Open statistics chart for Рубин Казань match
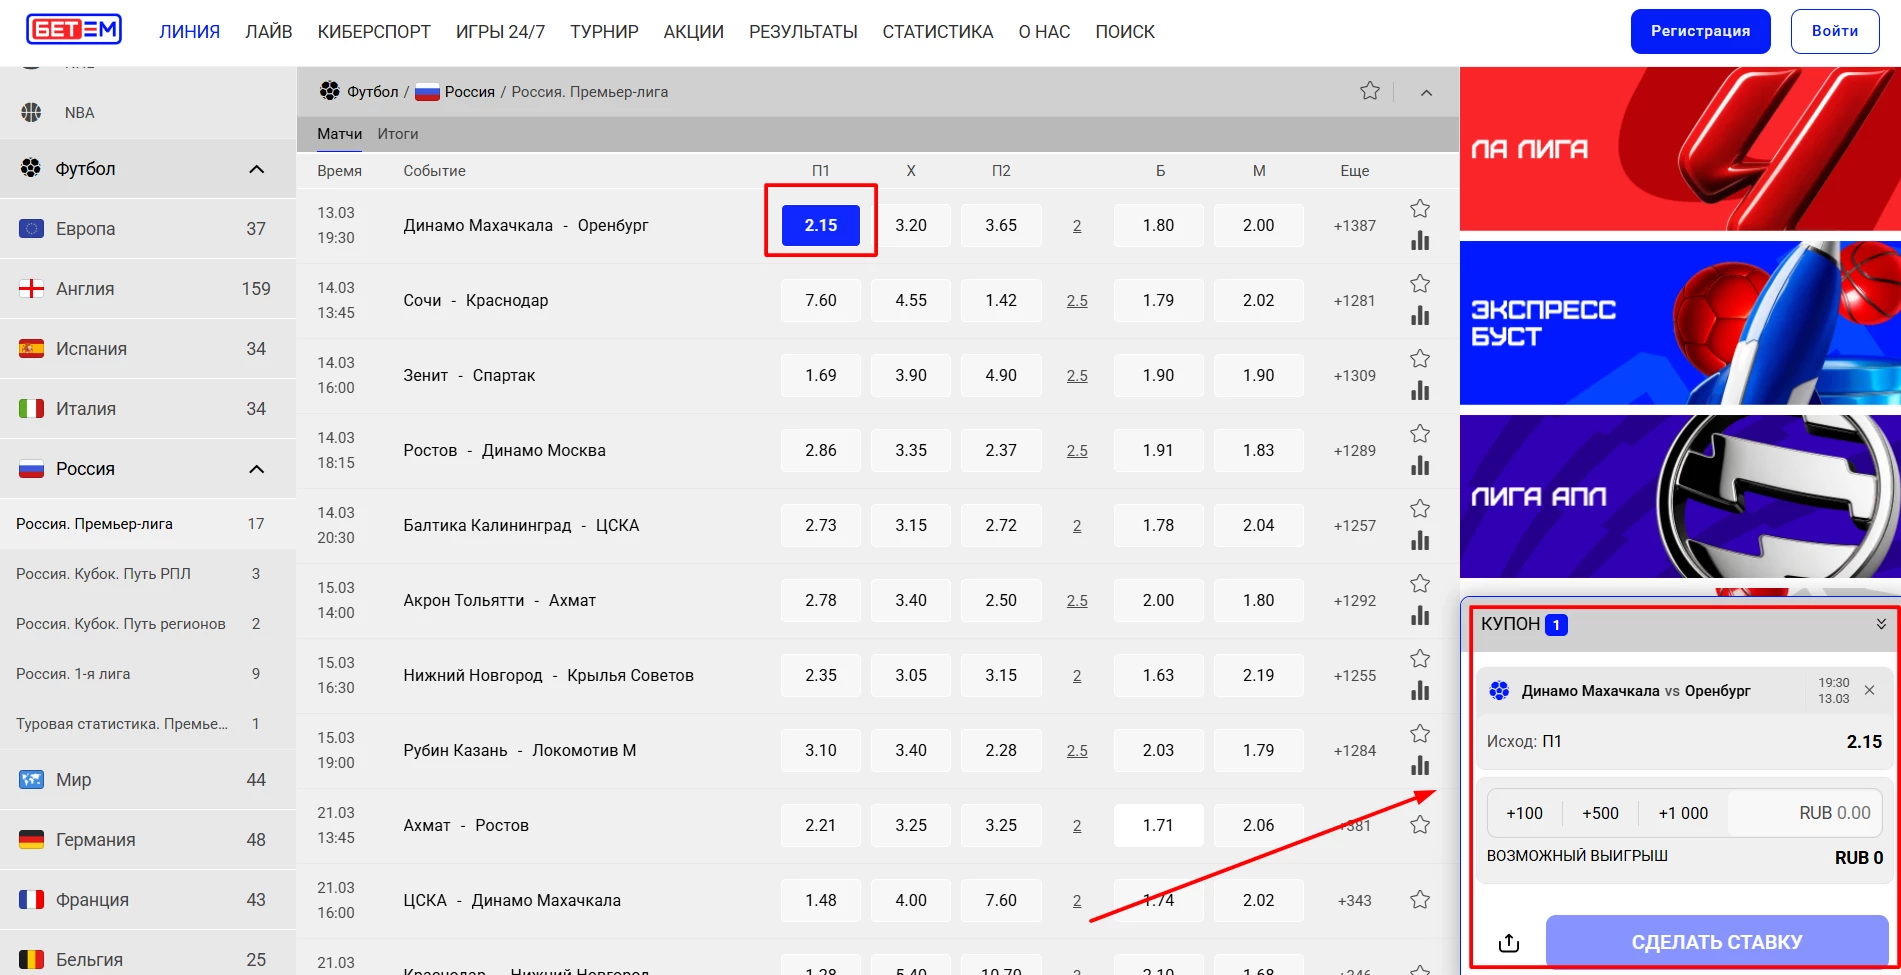 point(1420,766)
